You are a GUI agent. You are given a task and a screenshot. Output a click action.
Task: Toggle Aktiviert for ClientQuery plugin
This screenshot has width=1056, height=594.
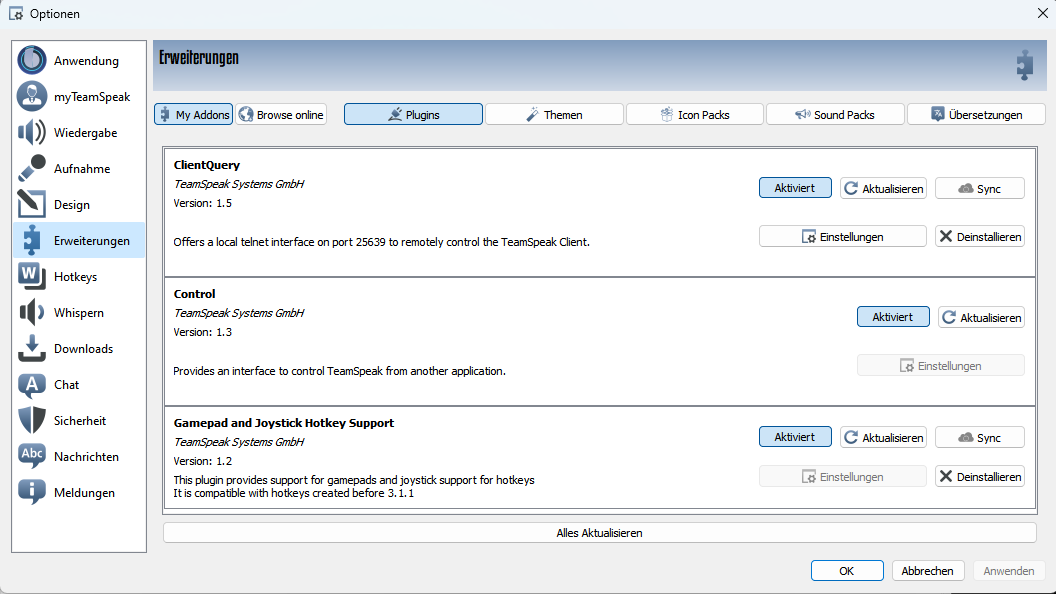point(795,188)
